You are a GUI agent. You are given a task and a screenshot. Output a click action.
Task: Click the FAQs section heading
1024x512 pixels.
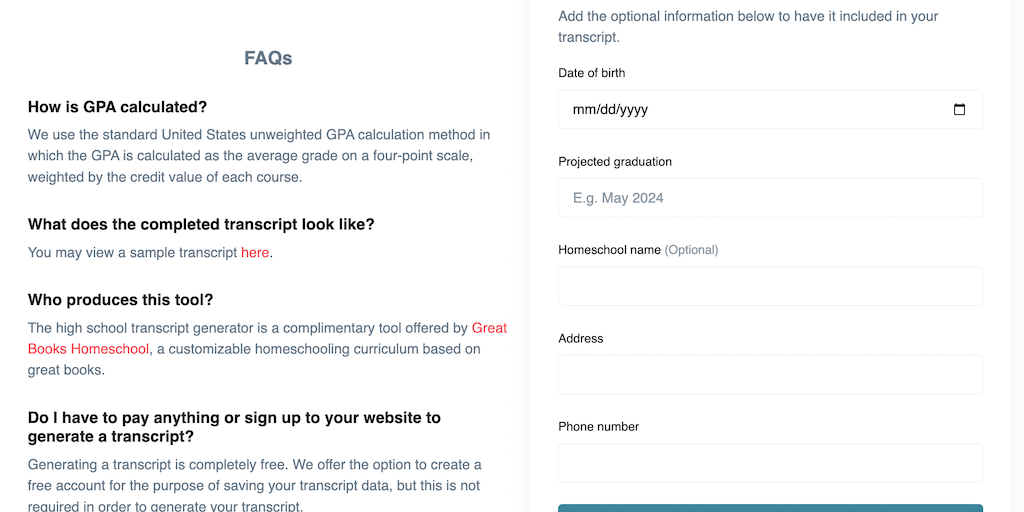268,58
